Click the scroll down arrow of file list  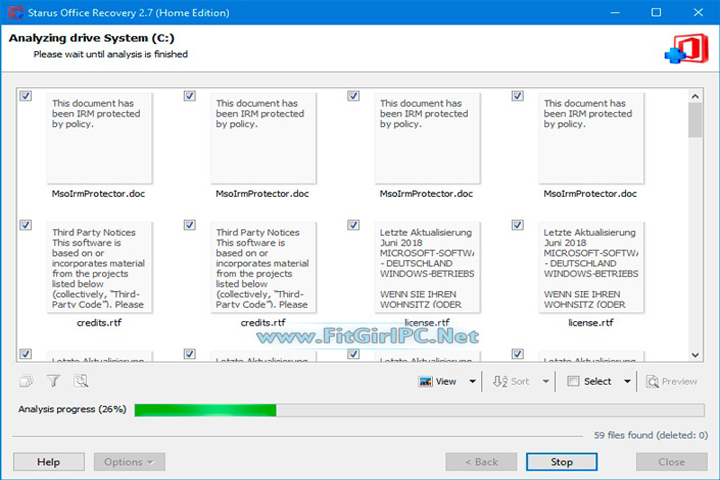pos(695,355)
